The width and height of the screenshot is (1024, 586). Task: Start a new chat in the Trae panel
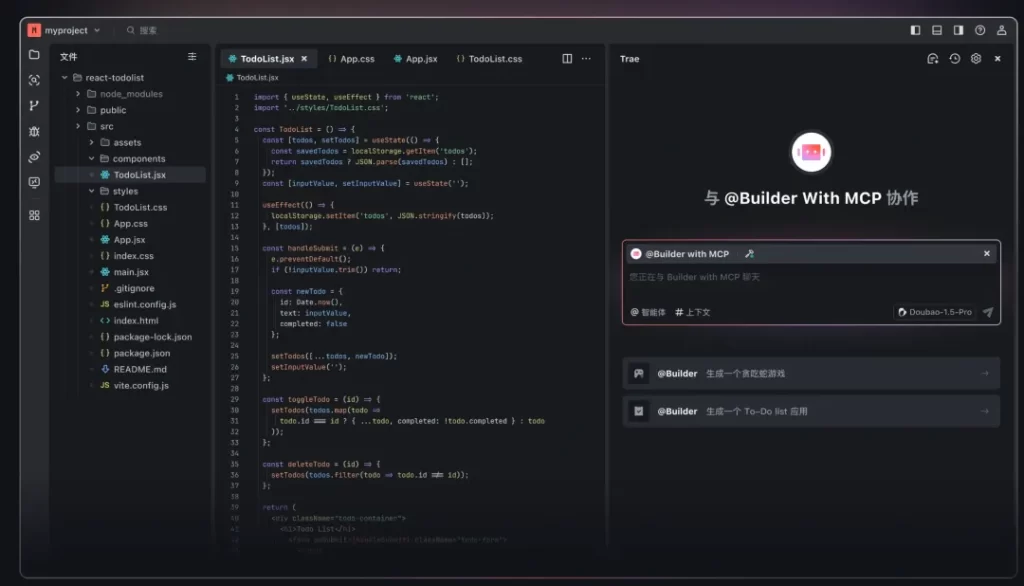pyautogui.click(x=932, y=59)
